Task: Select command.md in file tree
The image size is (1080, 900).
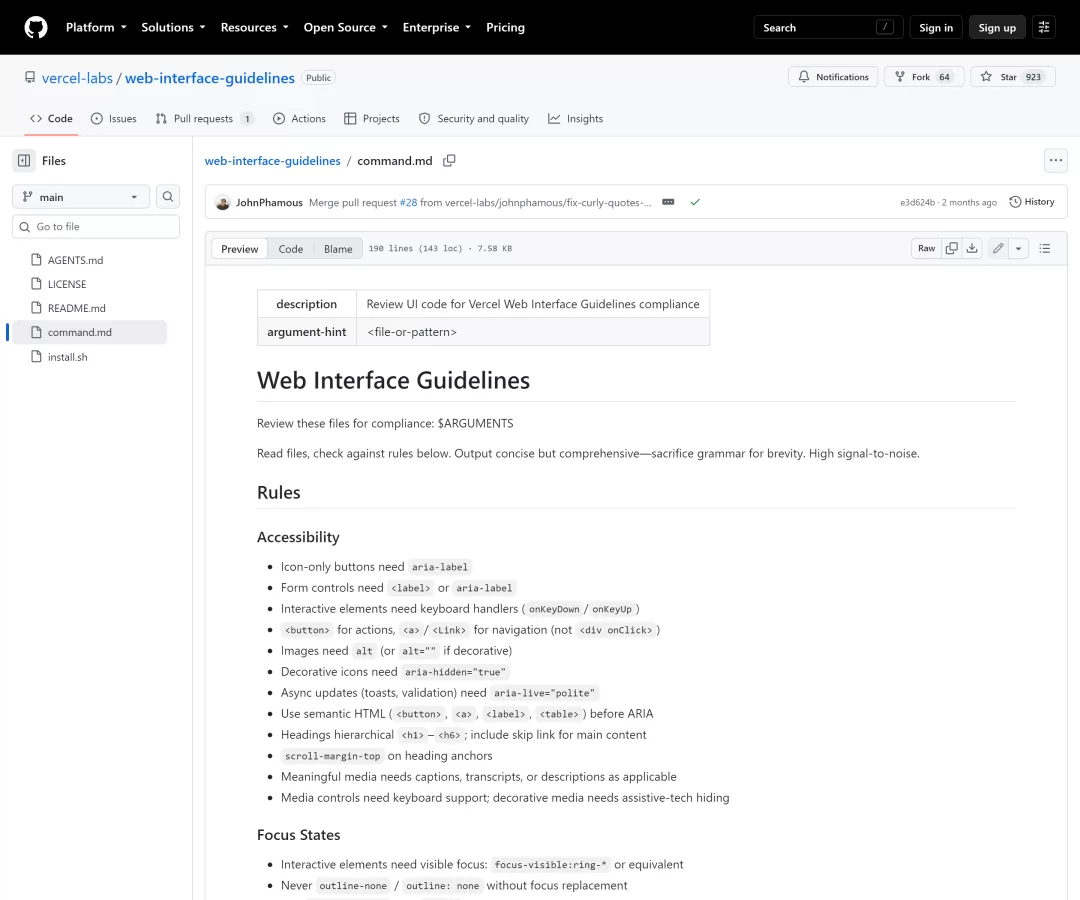Action: click(88, 332)
